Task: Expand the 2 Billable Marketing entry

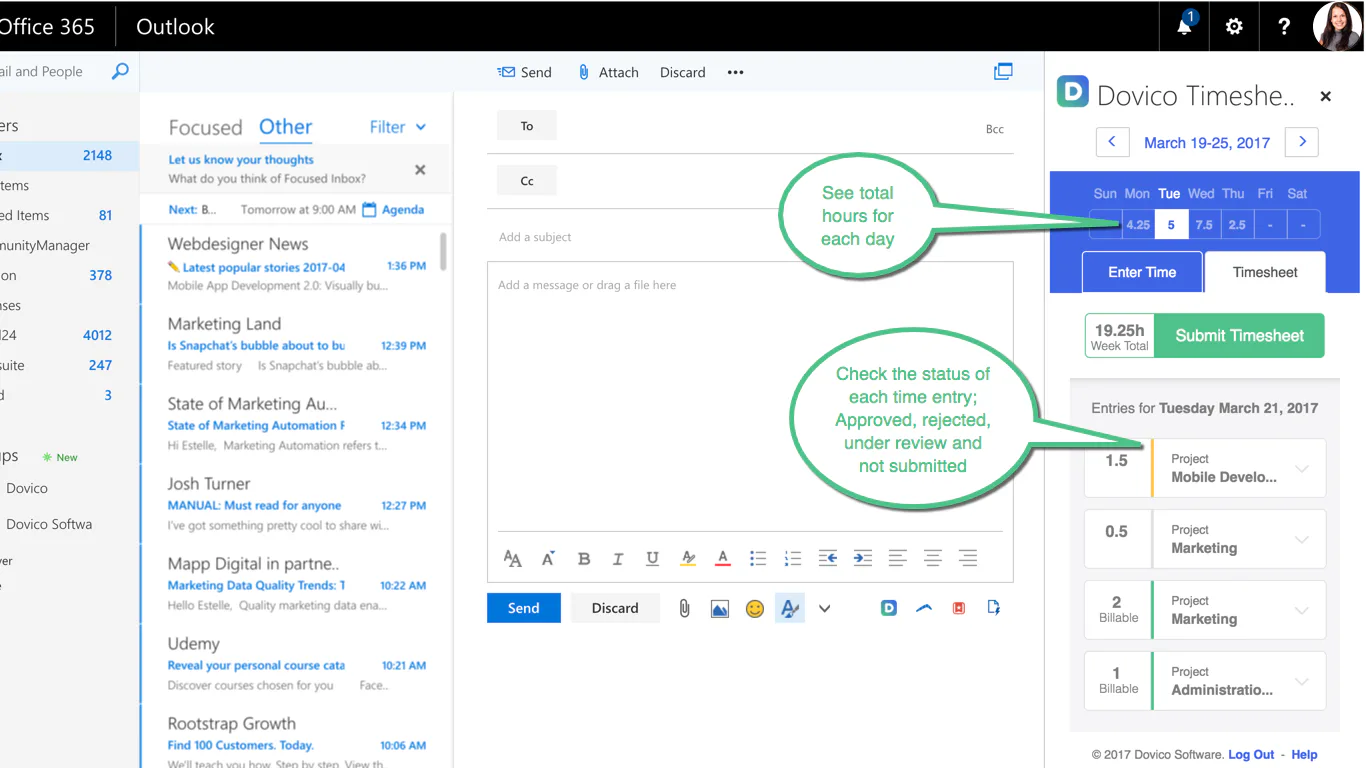Action: [x=1302, y=610]
